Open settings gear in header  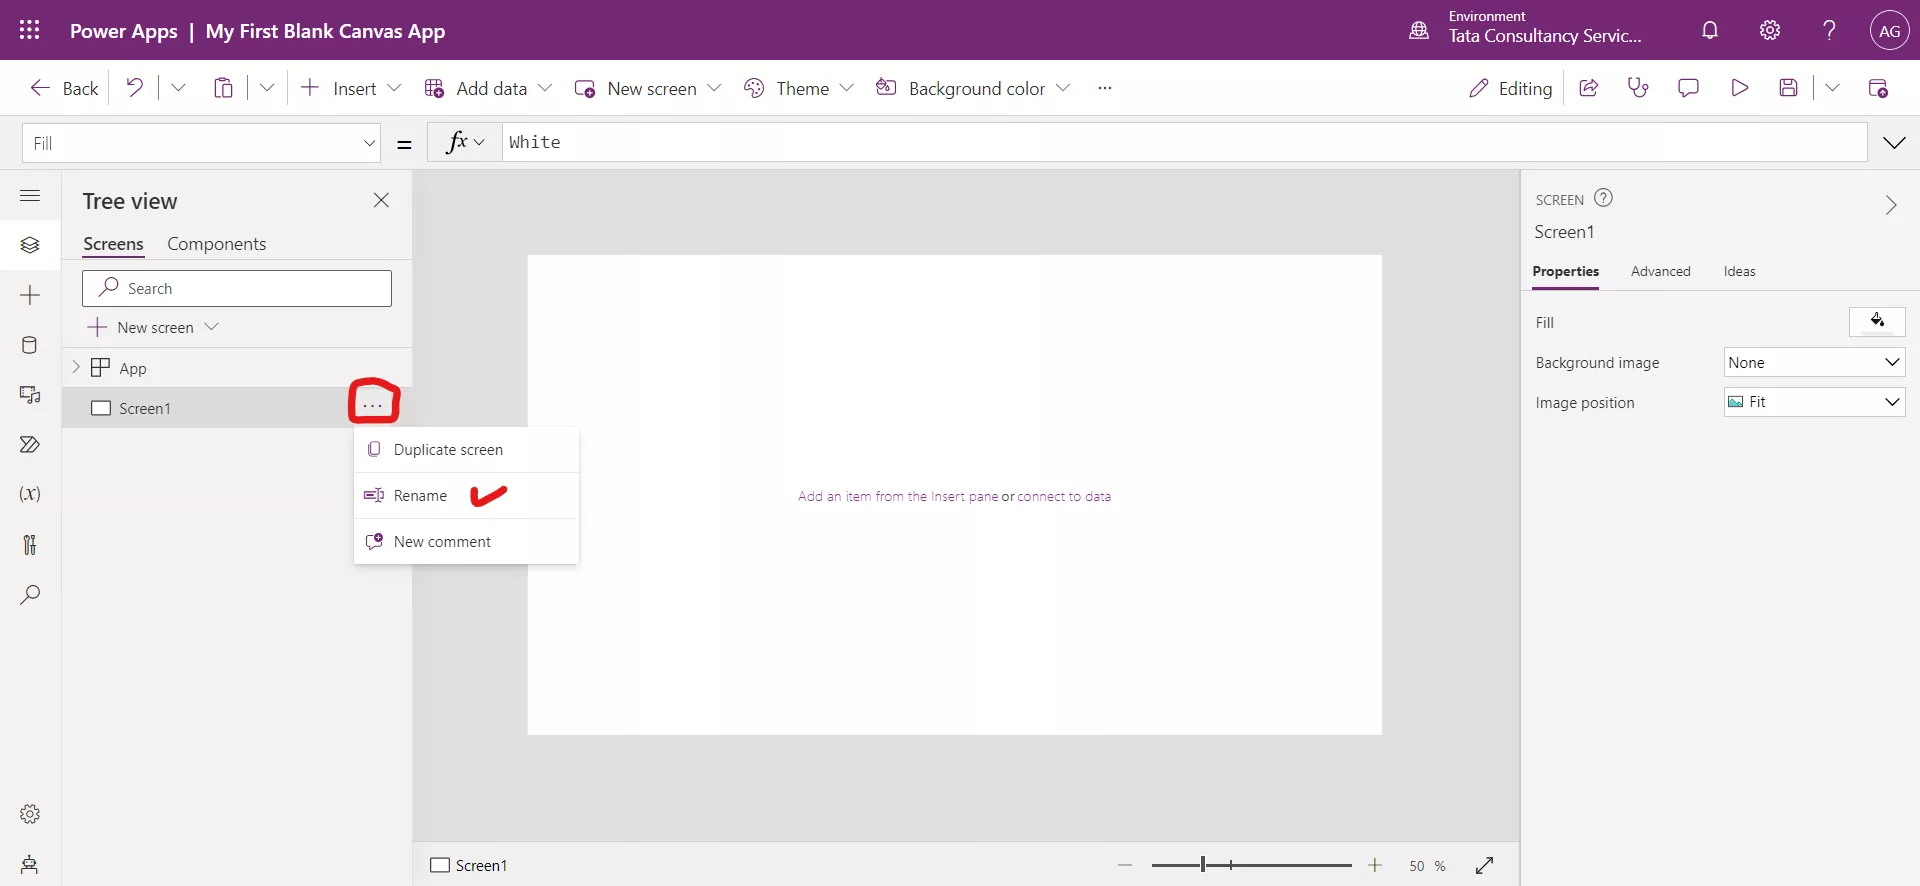(x=1770, y=30)
